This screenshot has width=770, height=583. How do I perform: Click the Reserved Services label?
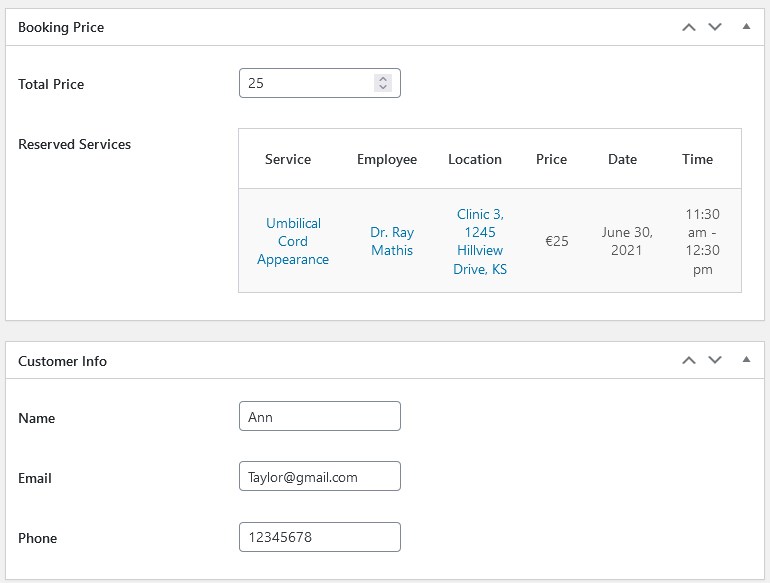(x=75, y=144)
